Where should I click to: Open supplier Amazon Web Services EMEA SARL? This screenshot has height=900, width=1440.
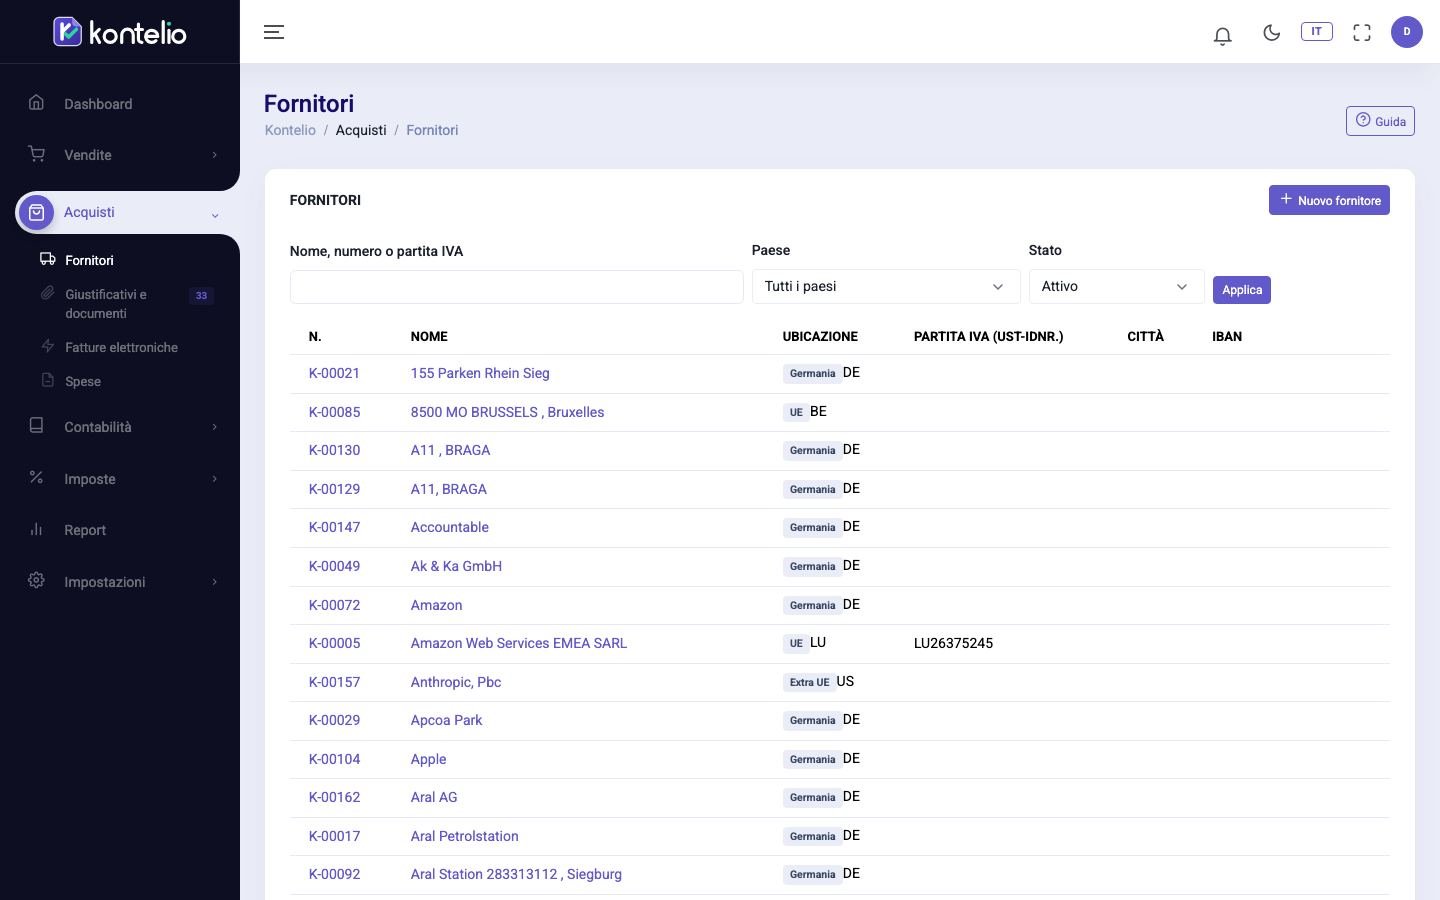pos(519,643)
